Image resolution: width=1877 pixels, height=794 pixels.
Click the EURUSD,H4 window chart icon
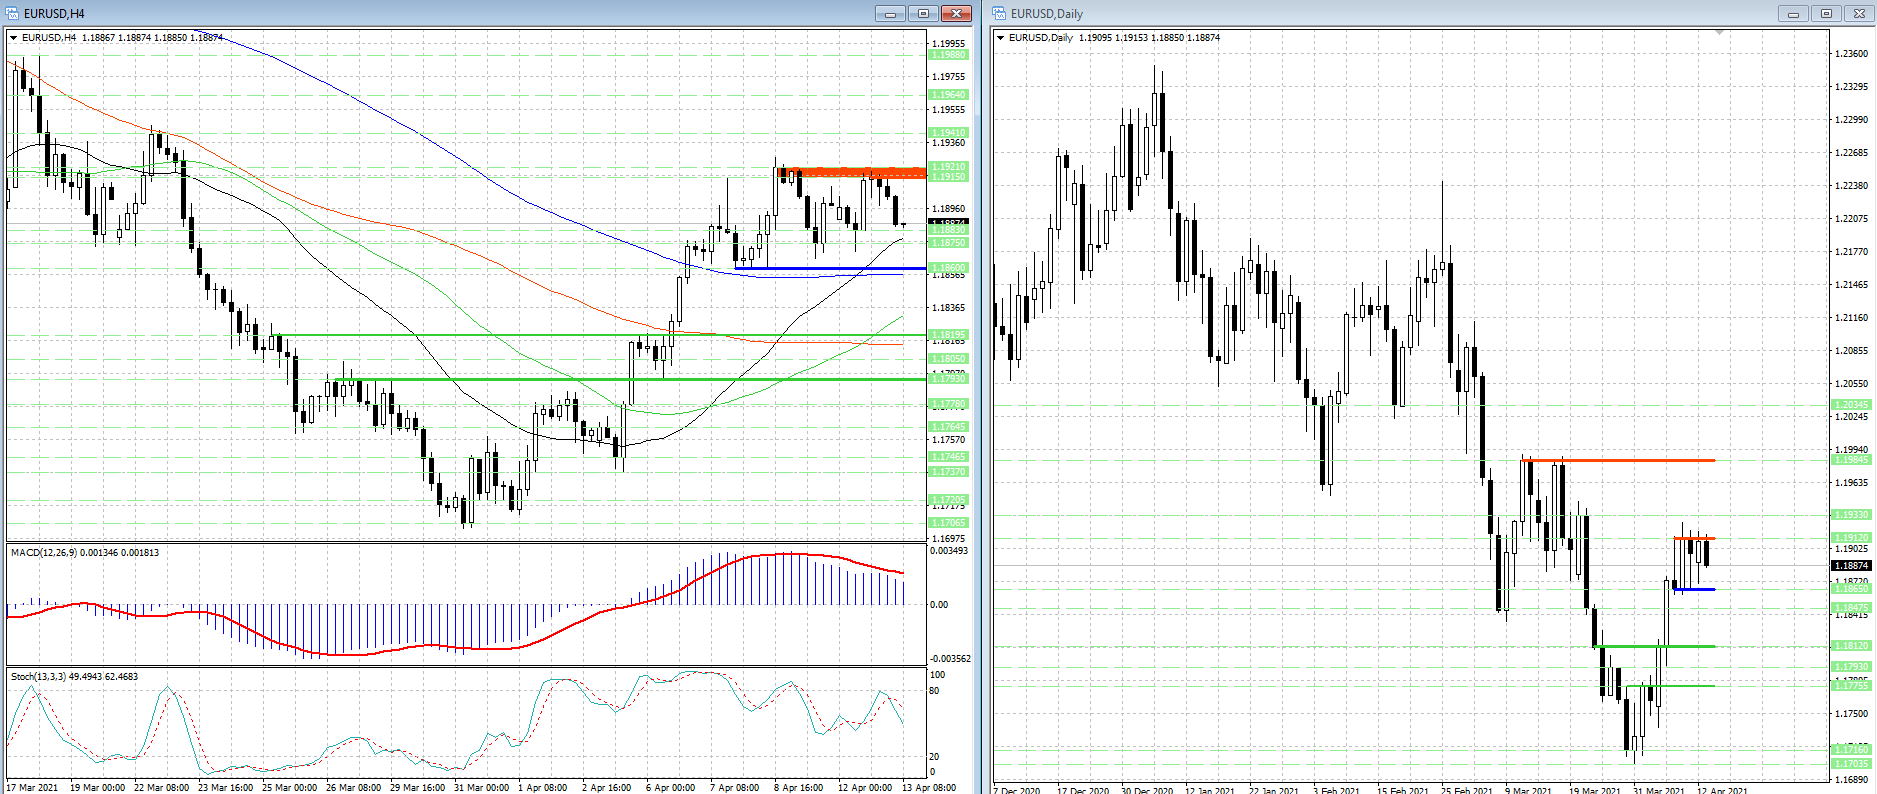click(13, 13)
